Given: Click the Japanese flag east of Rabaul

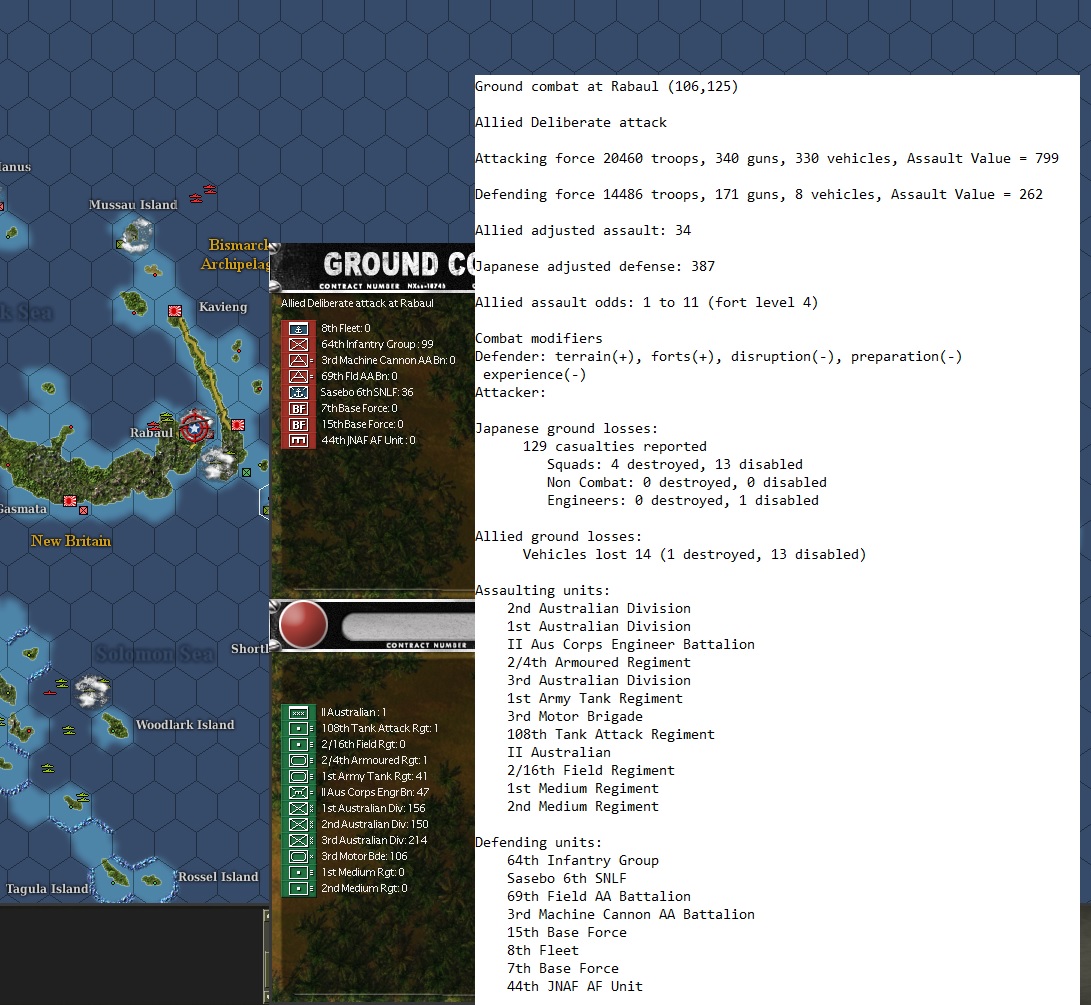Looking at the screenshot, I should click(x=238, y=425).
